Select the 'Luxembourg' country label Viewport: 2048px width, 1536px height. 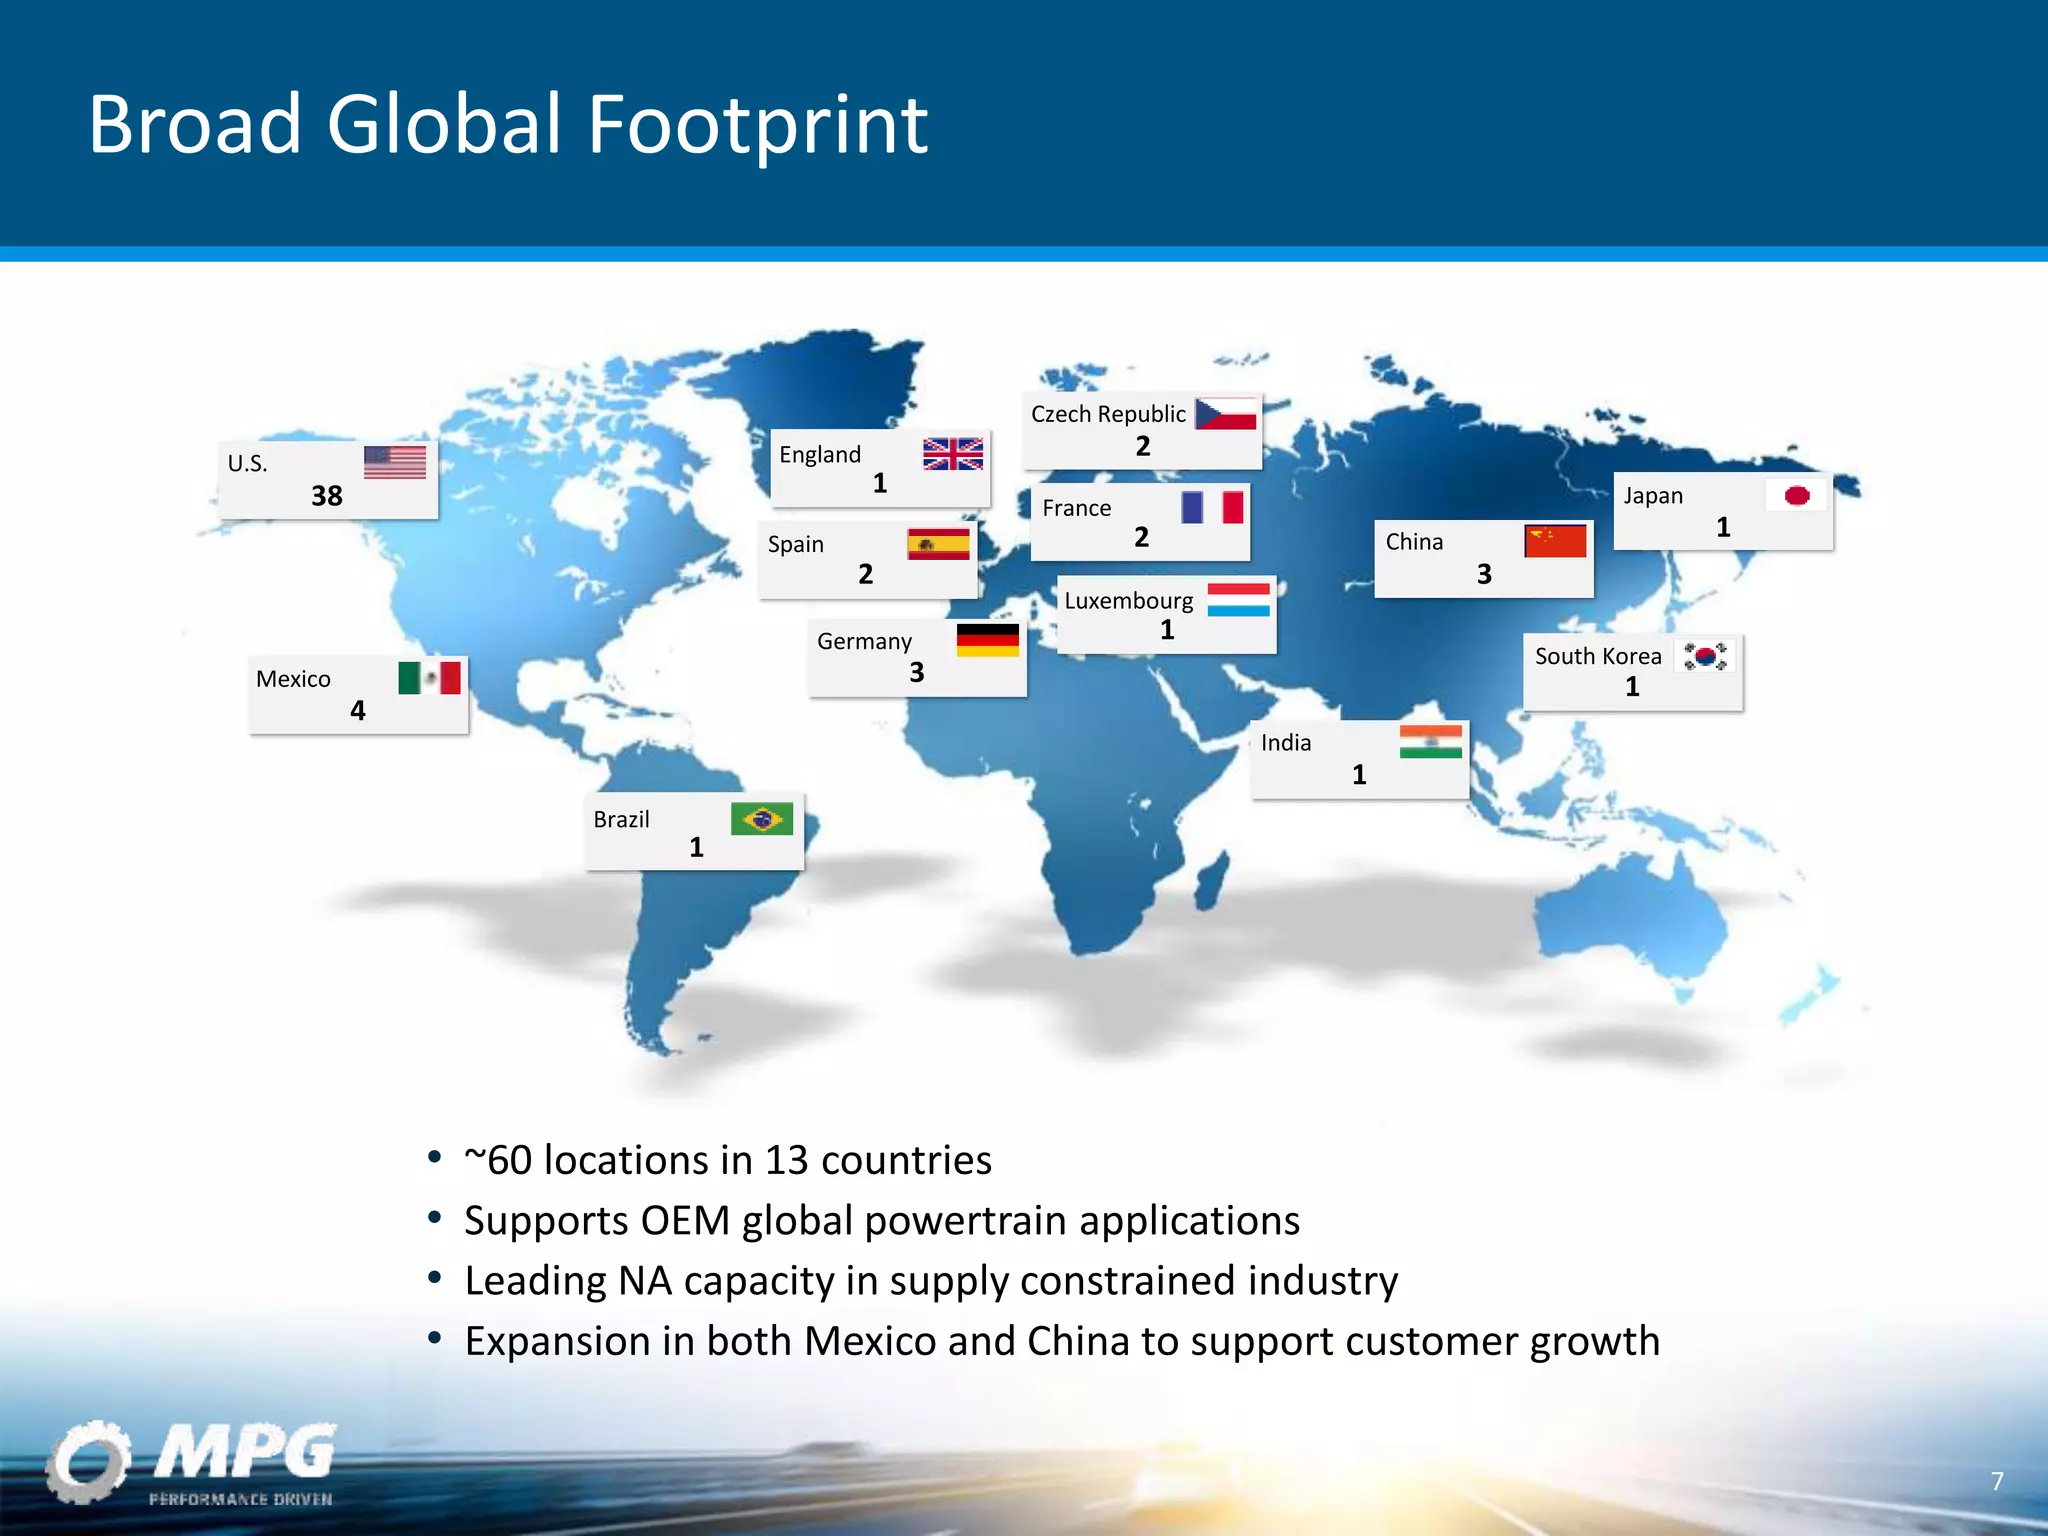[x=1129, y=601]
